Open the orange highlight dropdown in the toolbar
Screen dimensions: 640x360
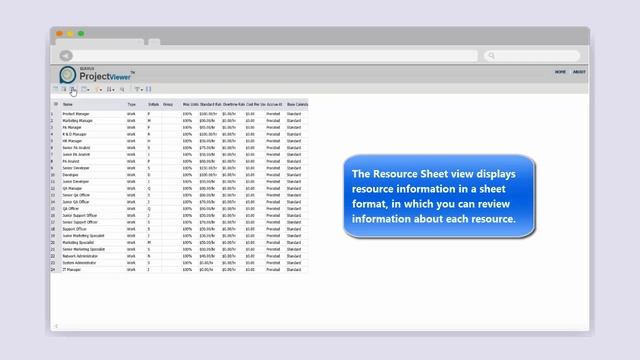pos(98,89)
